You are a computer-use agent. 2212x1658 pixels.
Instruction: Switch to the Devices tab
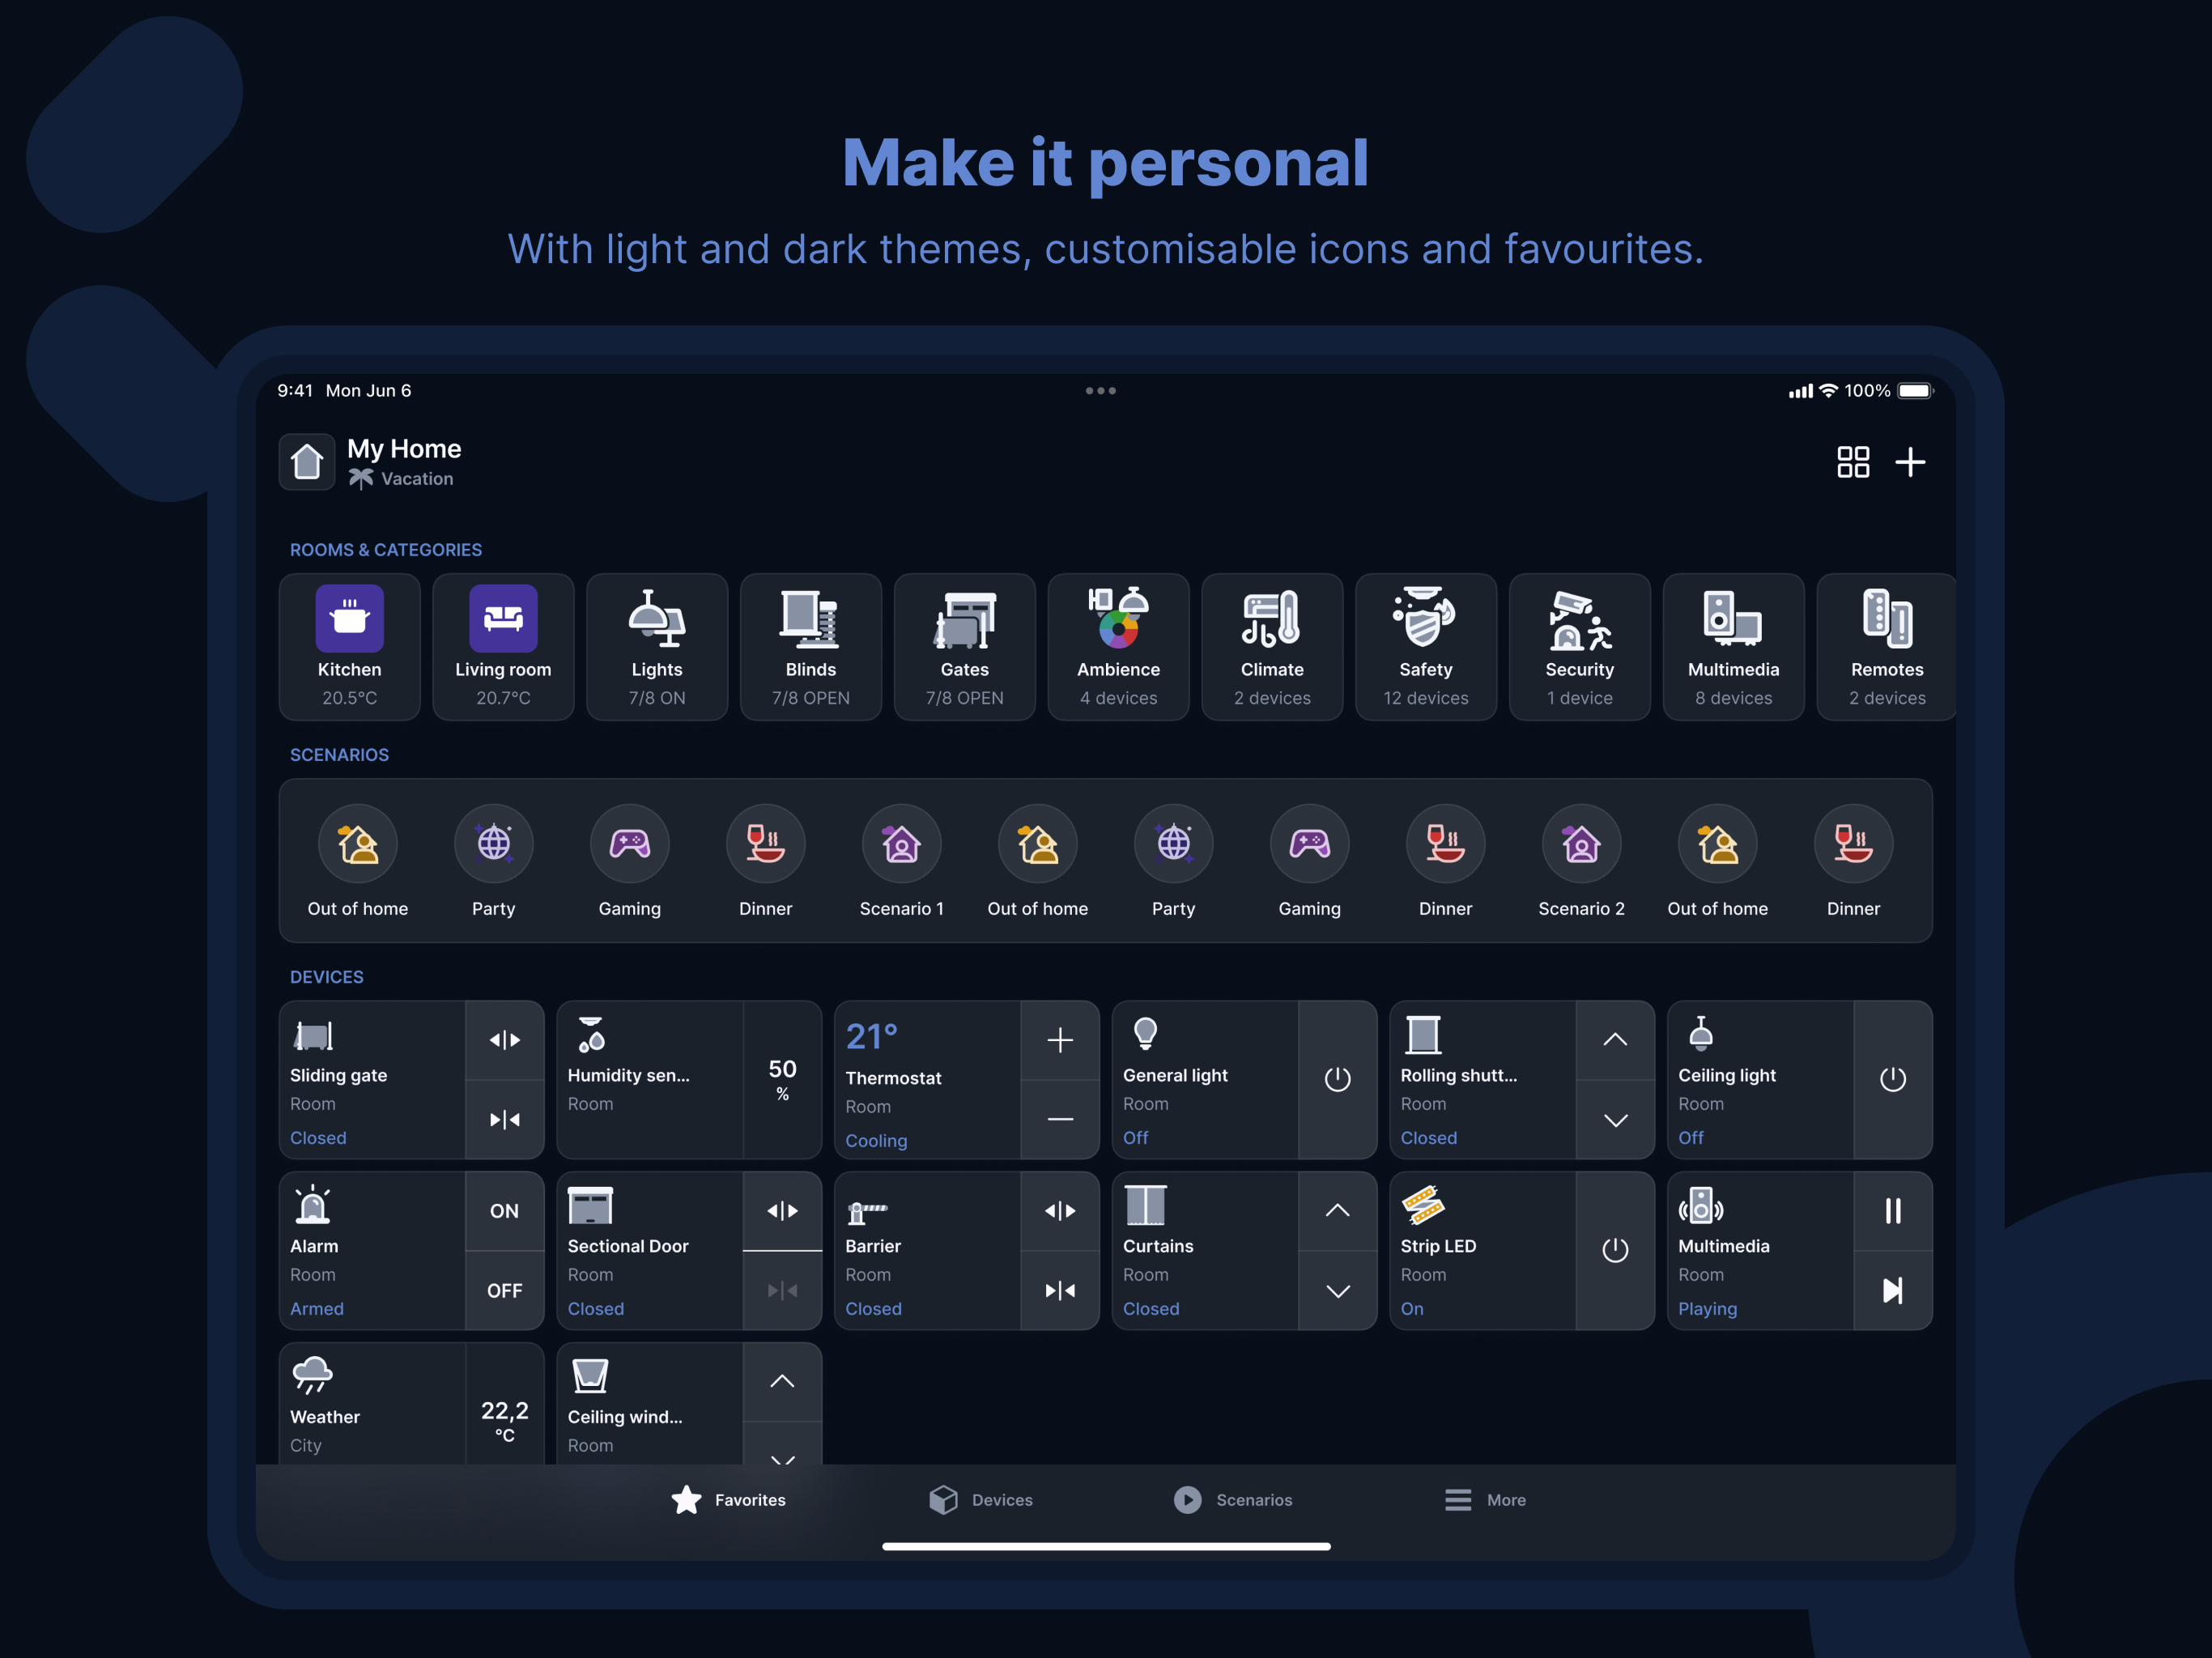981,1500
